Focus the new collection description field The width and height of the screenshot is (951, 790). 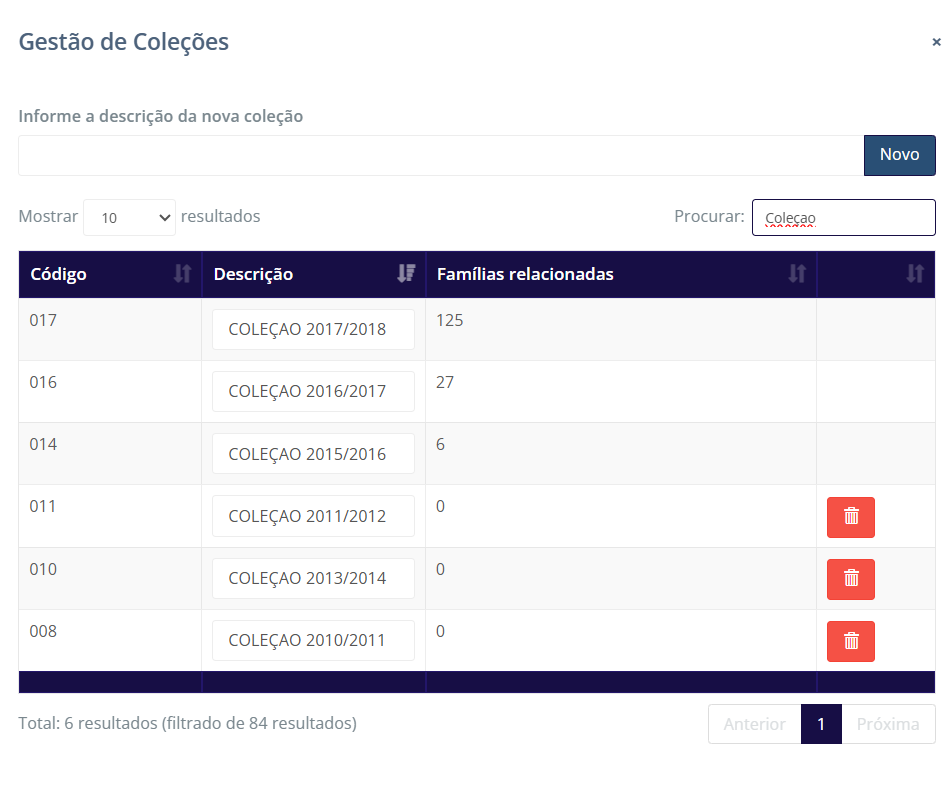(x=440, y=155)
